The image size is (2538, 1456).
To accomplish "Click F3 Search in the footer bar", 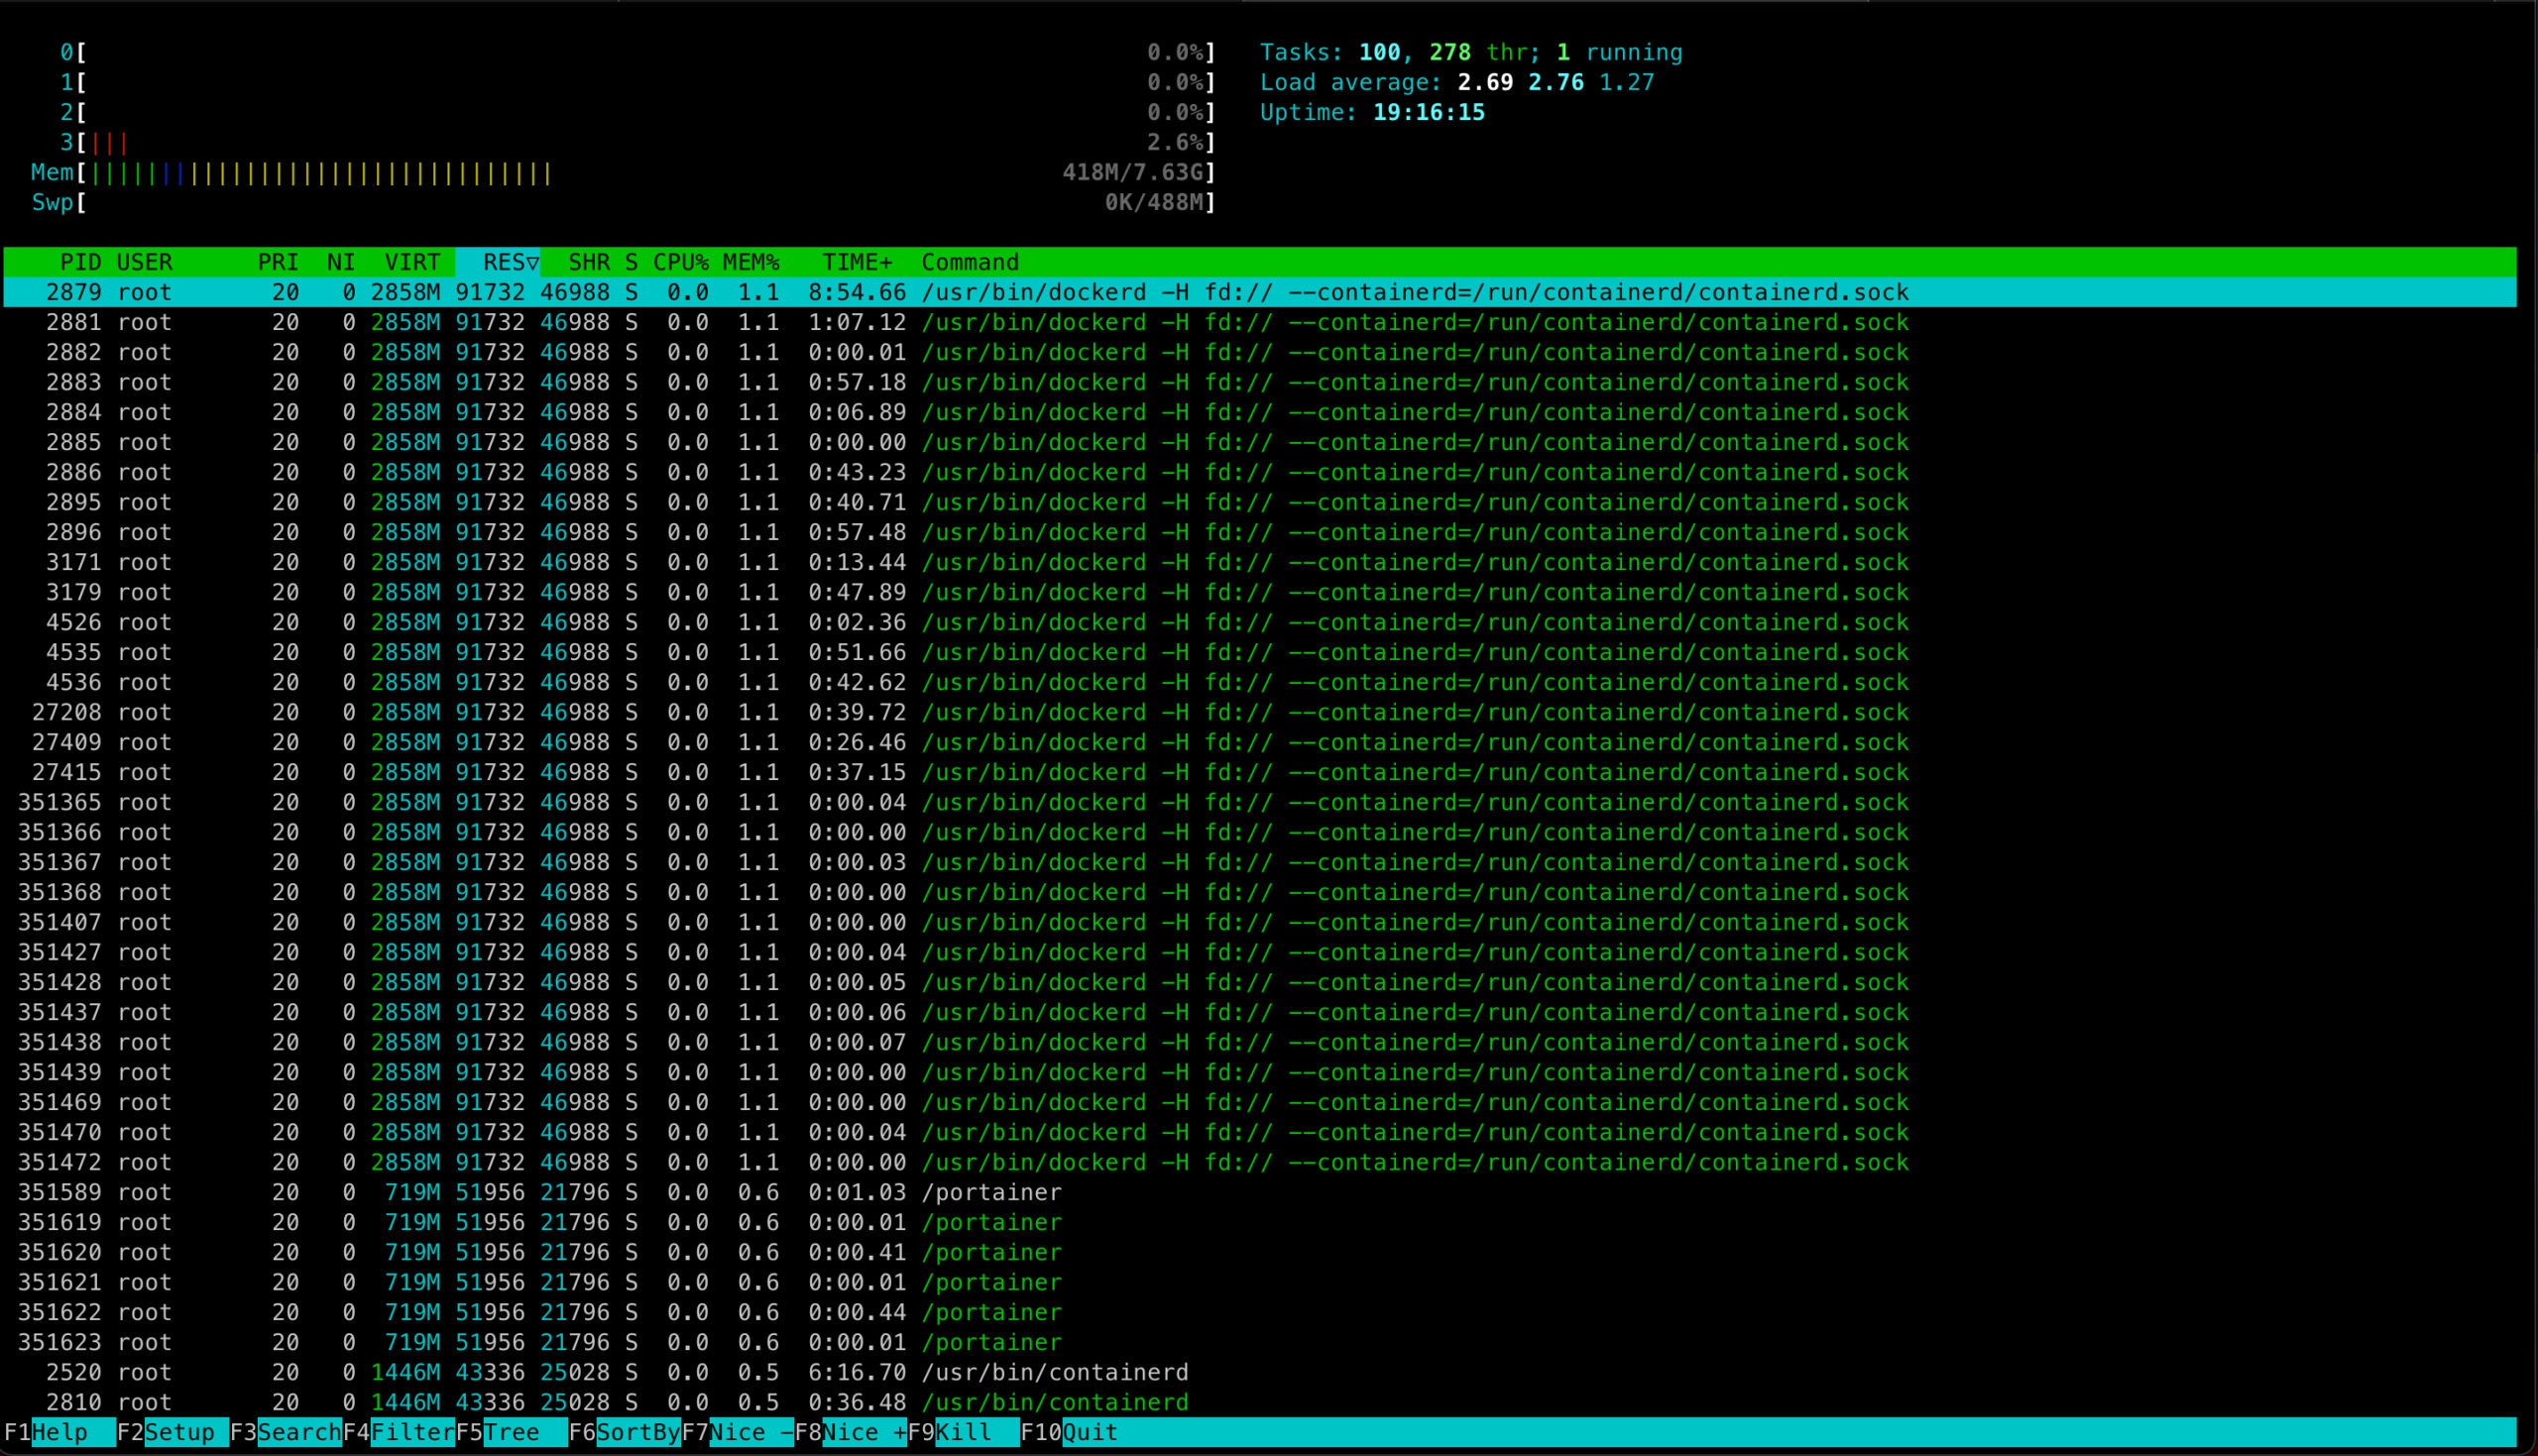I will pos(285,1432).
